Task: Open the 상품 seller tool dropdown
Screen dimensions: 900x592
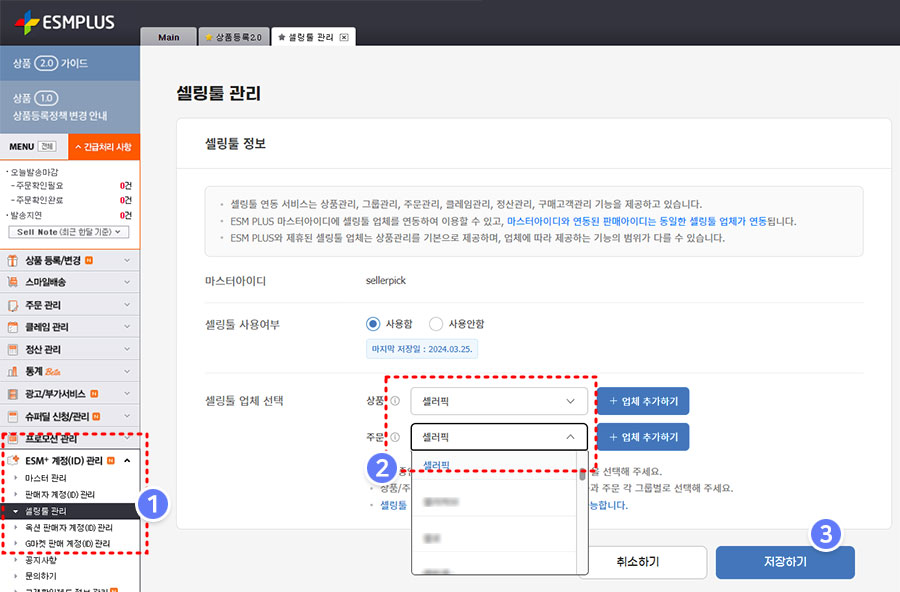Action: (x=499, y=401)
